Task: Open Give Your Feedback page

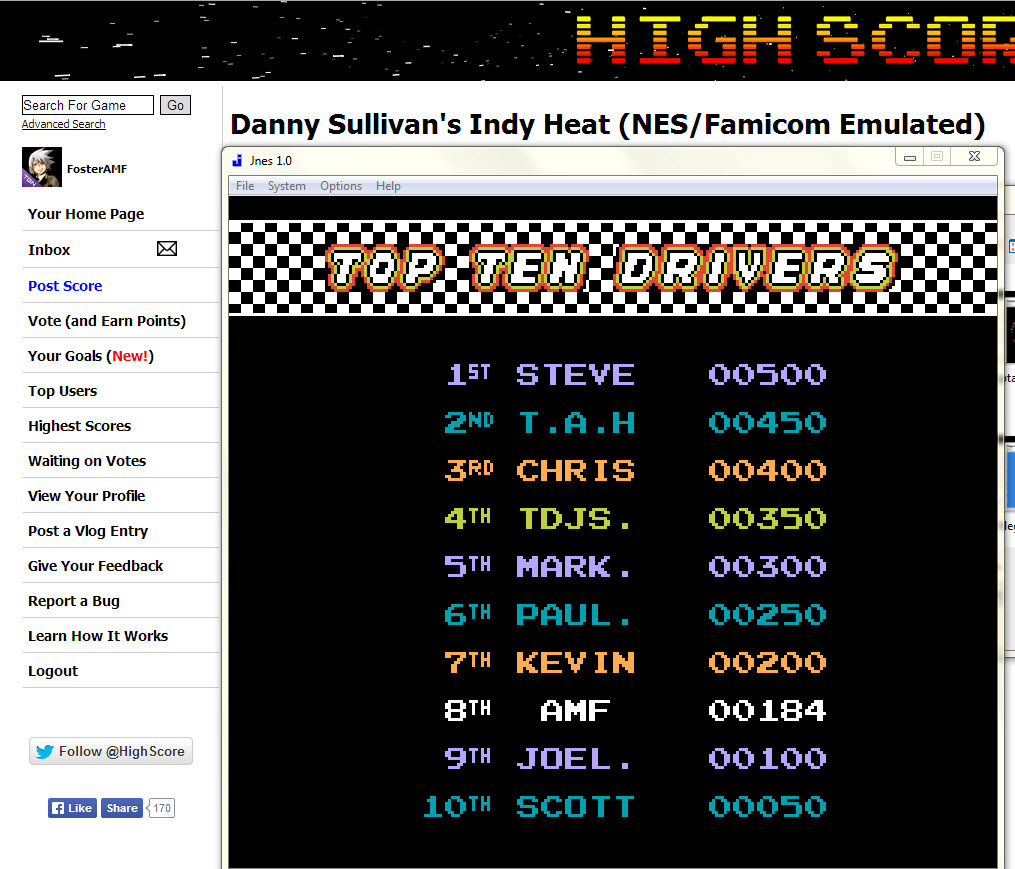Action: [x=96, y=566]
